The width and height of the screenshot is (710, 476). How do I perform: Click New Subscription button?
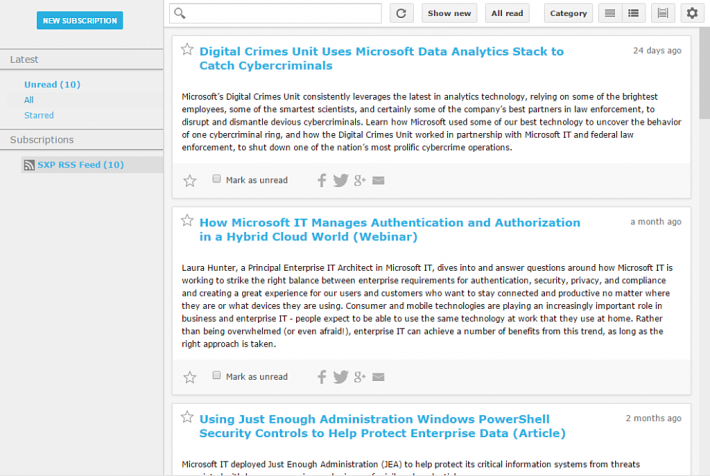tap(80, 20)
